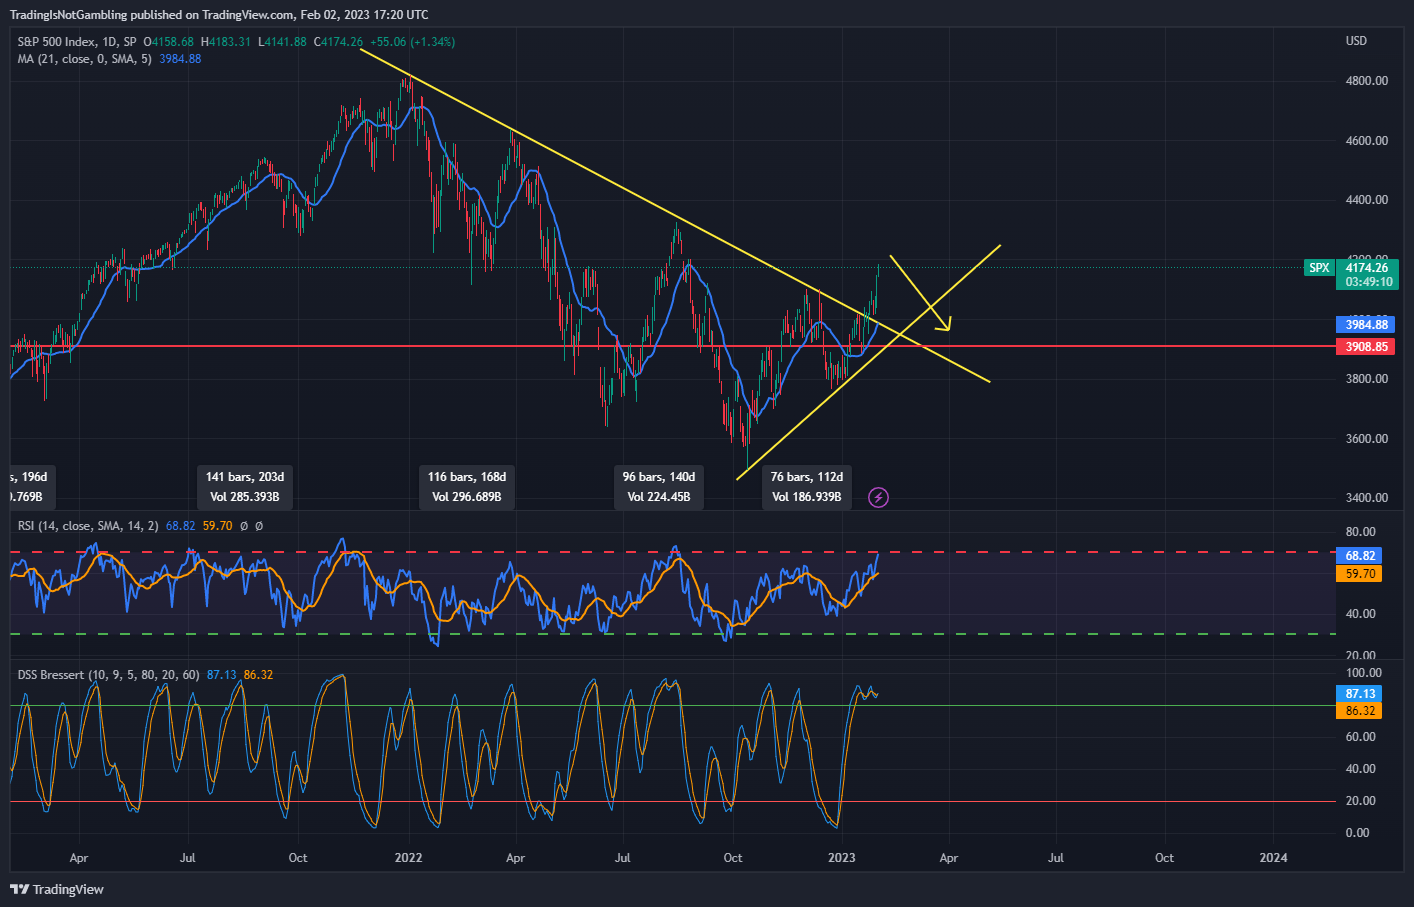Click the 3984.88 value beside MA legend
The height and width of the screenshot is (907, 1414).
[180, 59]
